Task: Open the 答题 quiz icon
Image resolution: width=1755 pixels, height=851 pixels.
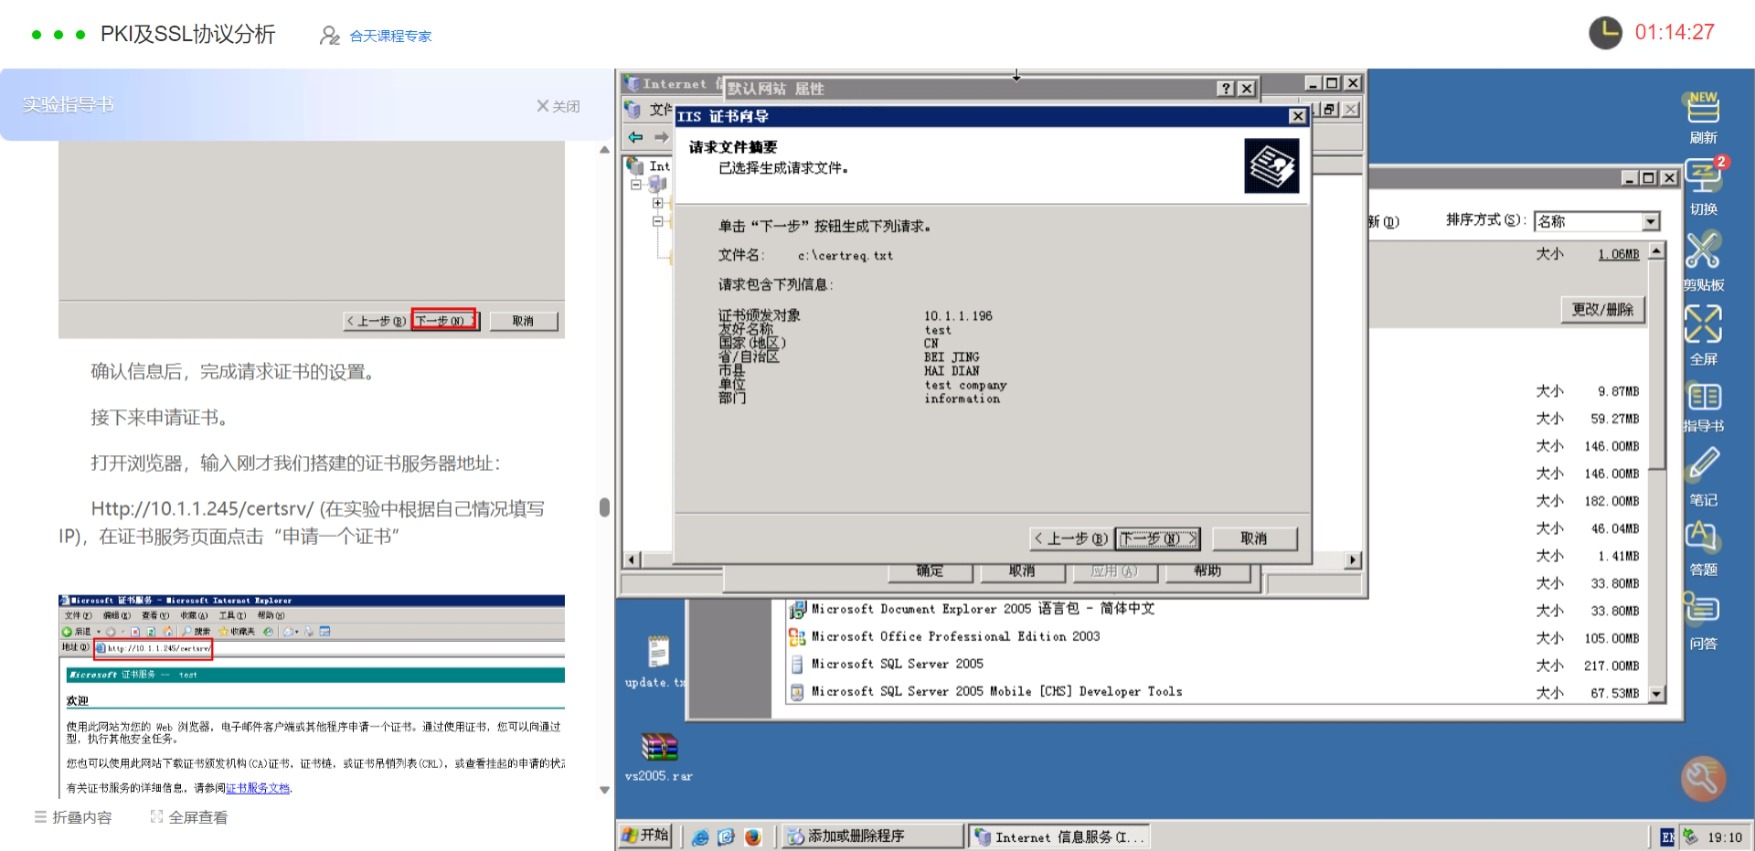Action: (1703, 537)
